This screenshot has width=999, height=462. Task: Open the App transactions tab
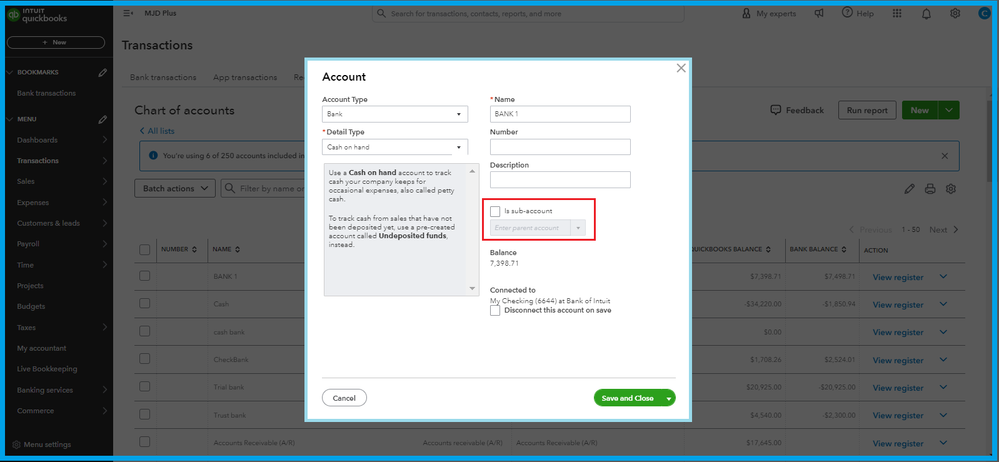pyautogui.click(x=245, y=77)
